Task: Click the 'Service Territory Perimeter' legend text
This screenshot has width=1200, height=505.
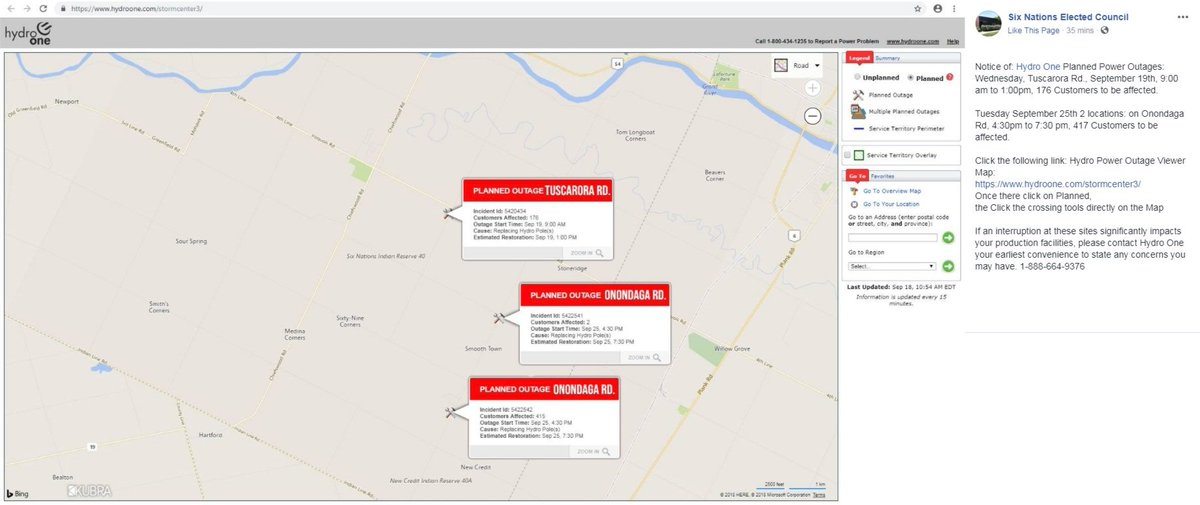Action: point(906,128)
